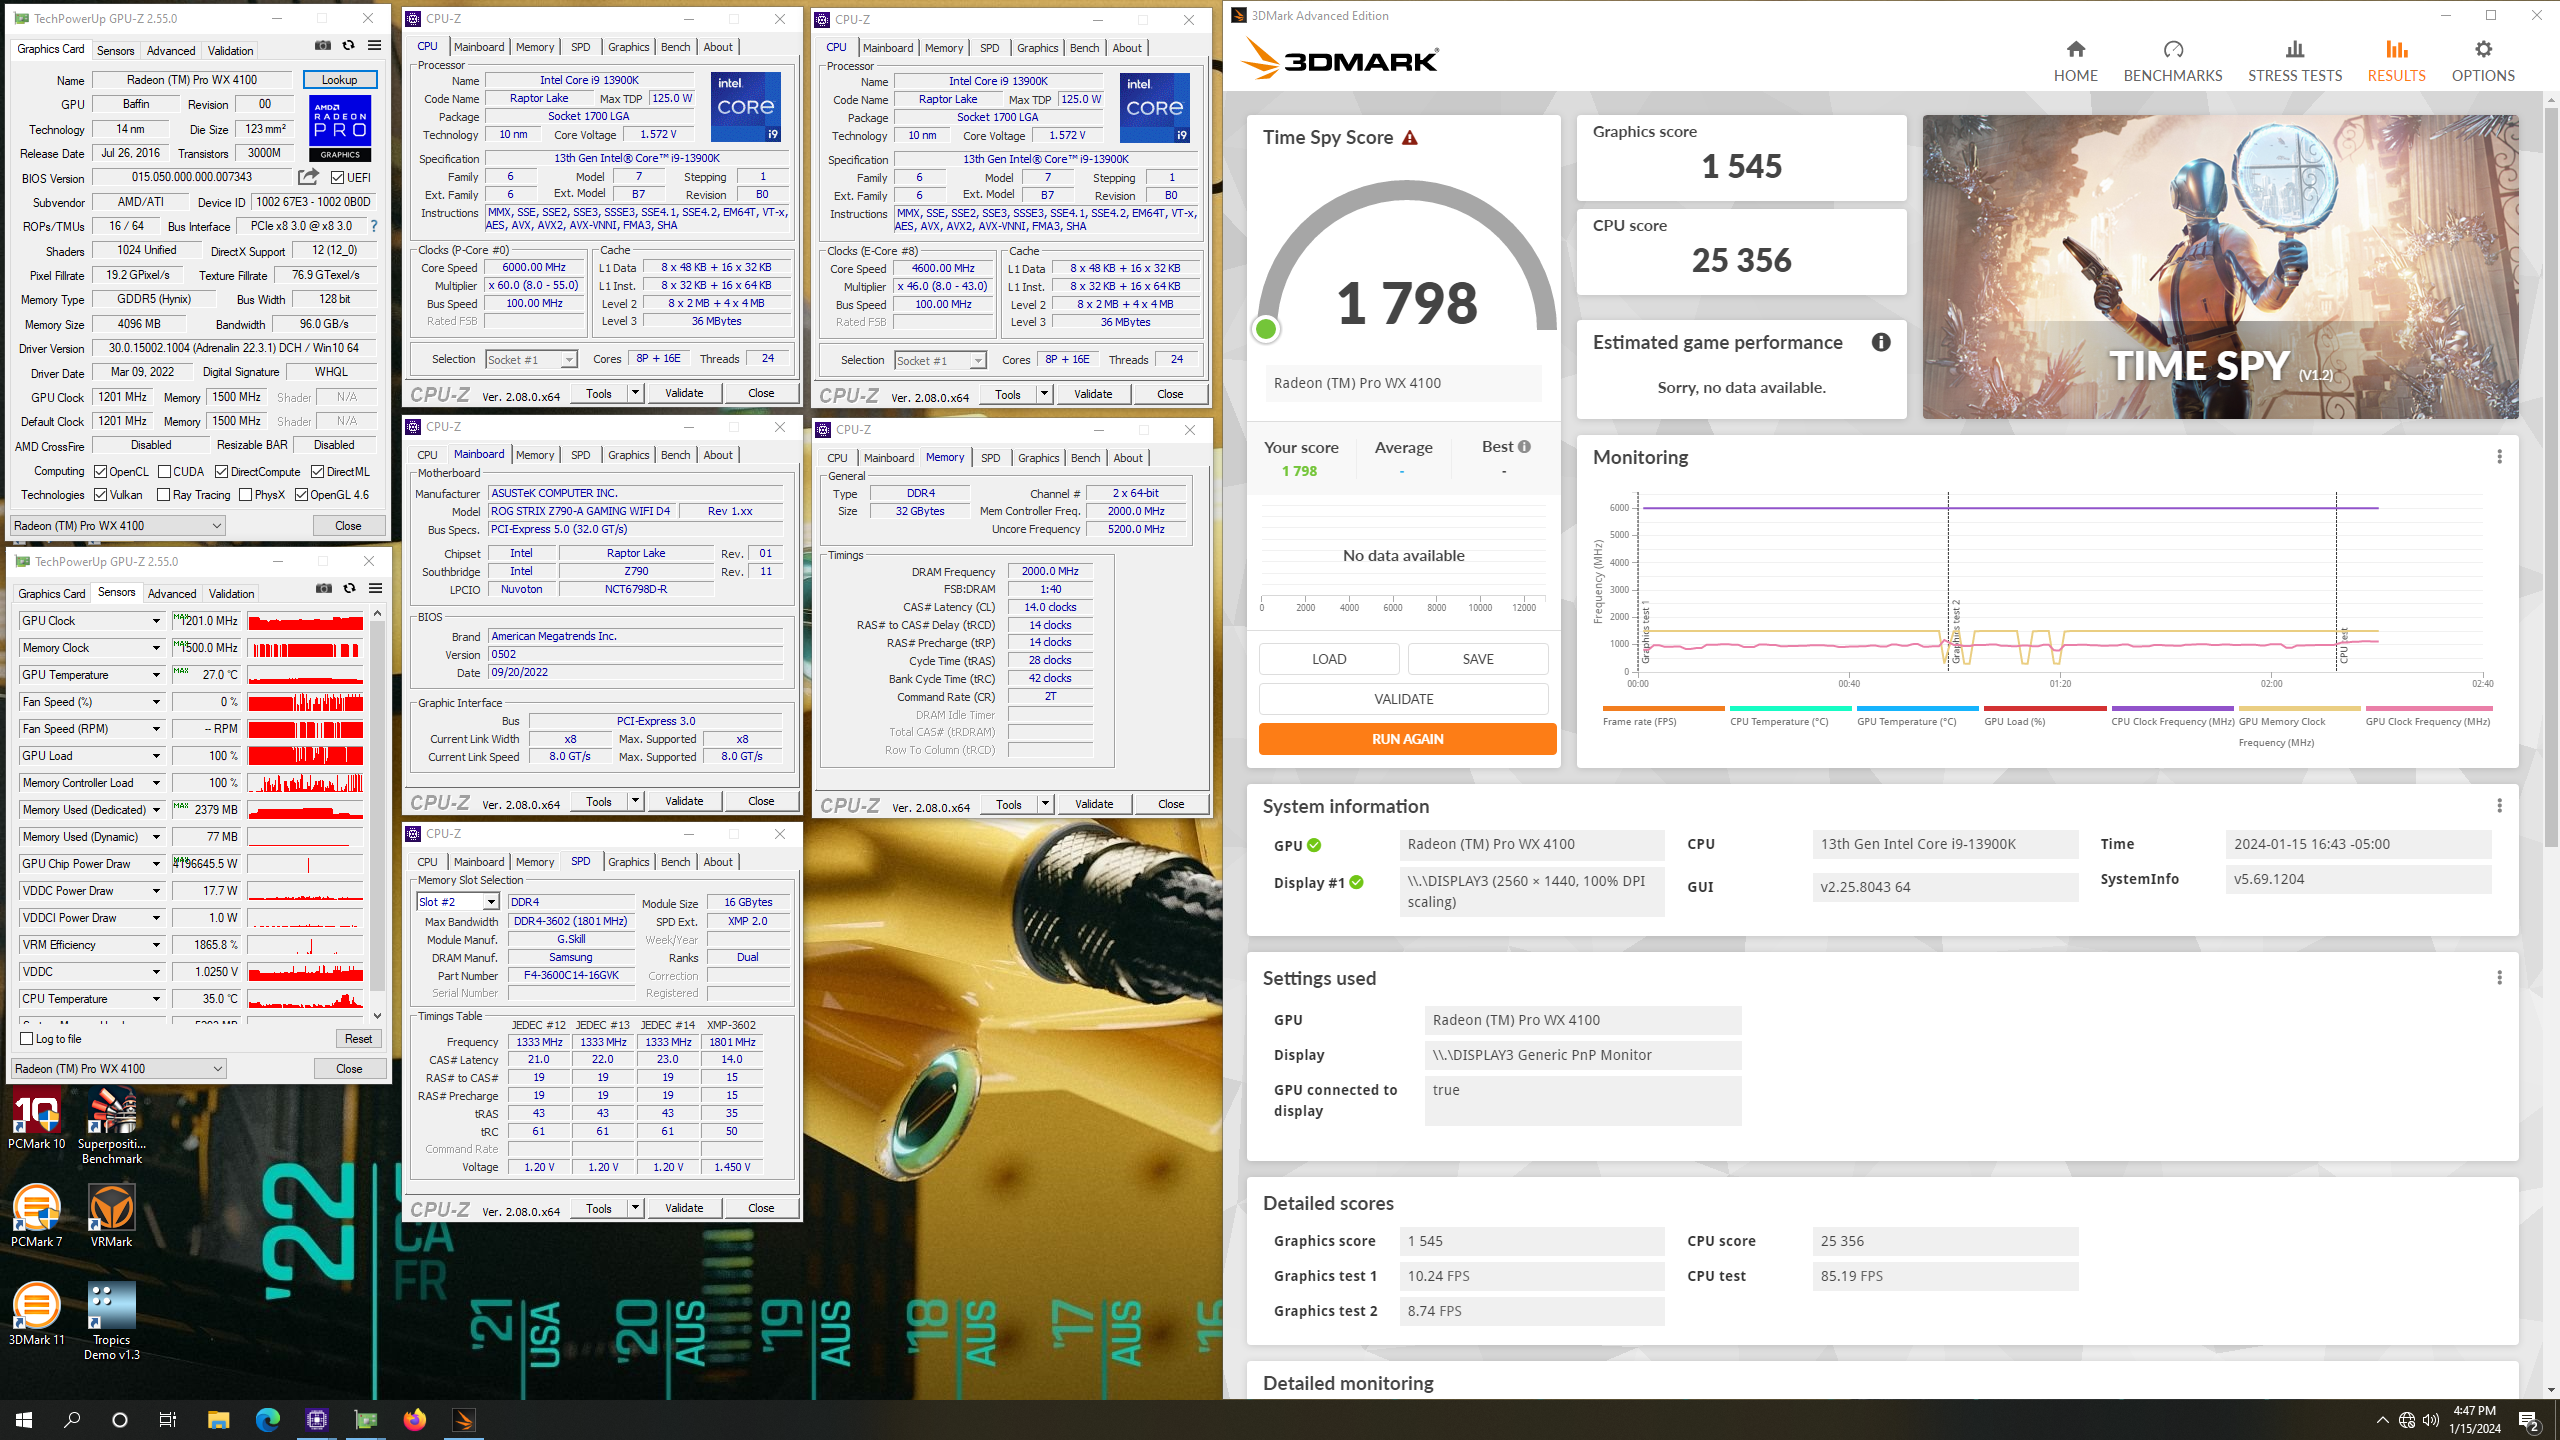Click camera icon in GPU-Z Sensors window
The height and width of the screenshot is (1440, 2560).
[324, 589]
